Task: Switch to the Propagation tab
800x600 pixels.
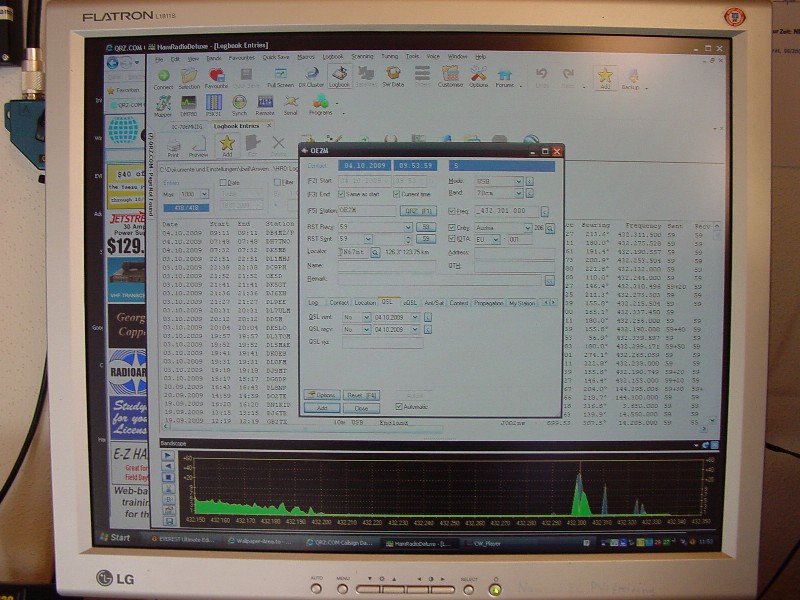Action: point(489,302)
